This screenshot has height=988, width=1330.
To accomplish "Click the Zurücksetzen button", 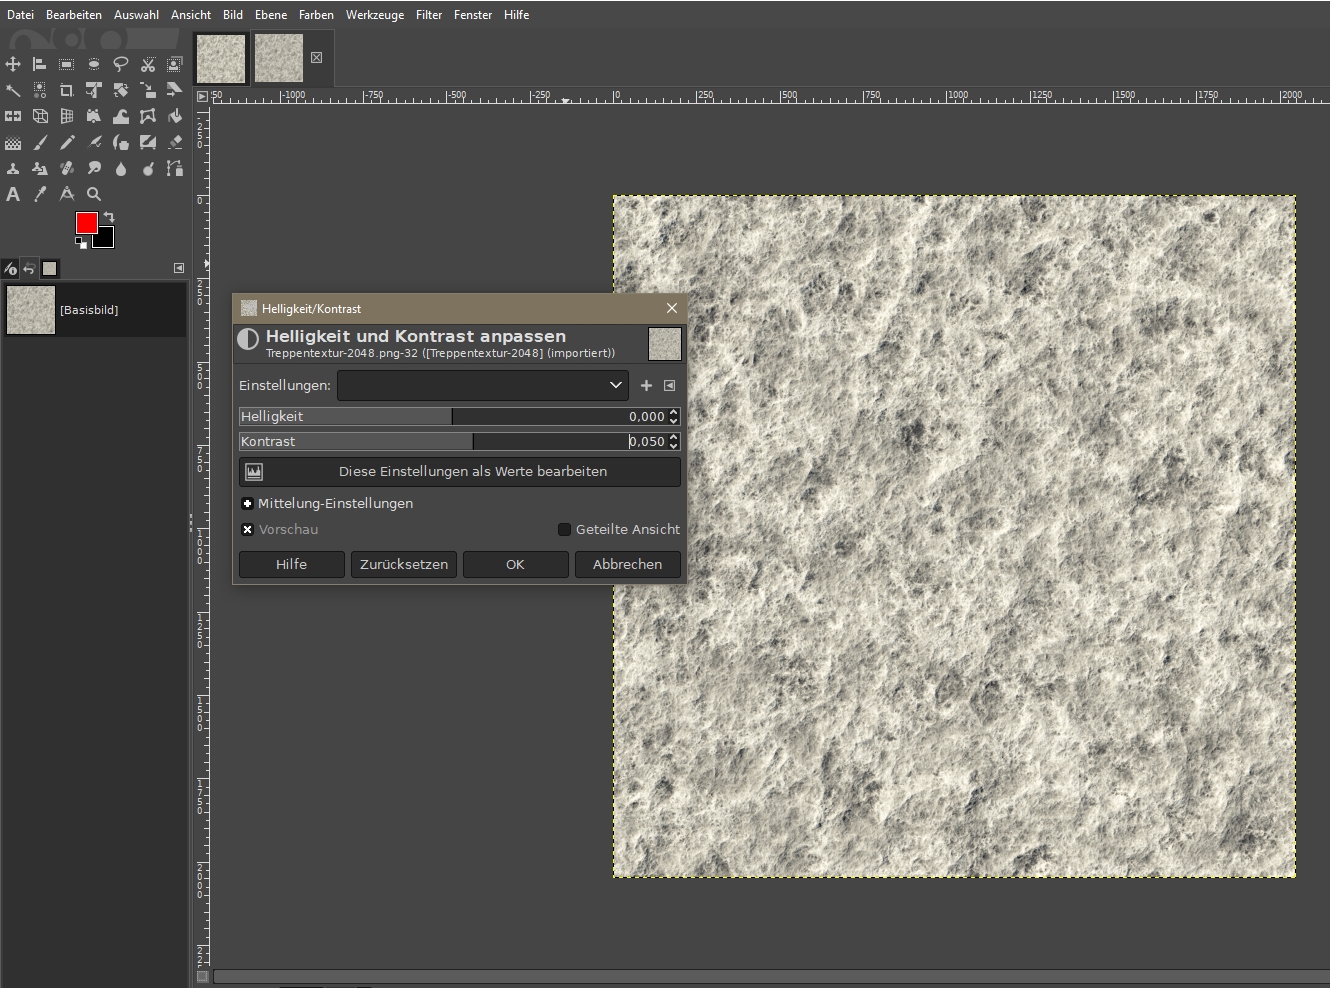I will tap(404, 564).
